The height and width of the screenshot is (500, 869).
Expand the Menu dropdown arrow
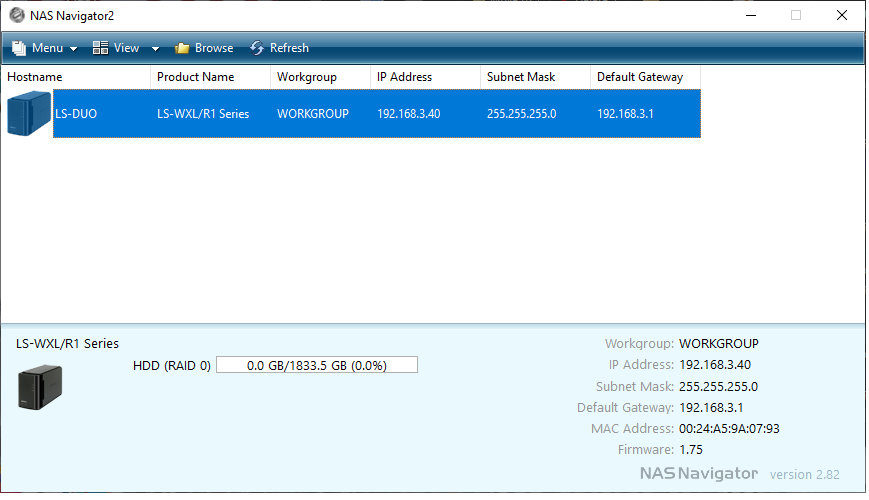[73, 49]
